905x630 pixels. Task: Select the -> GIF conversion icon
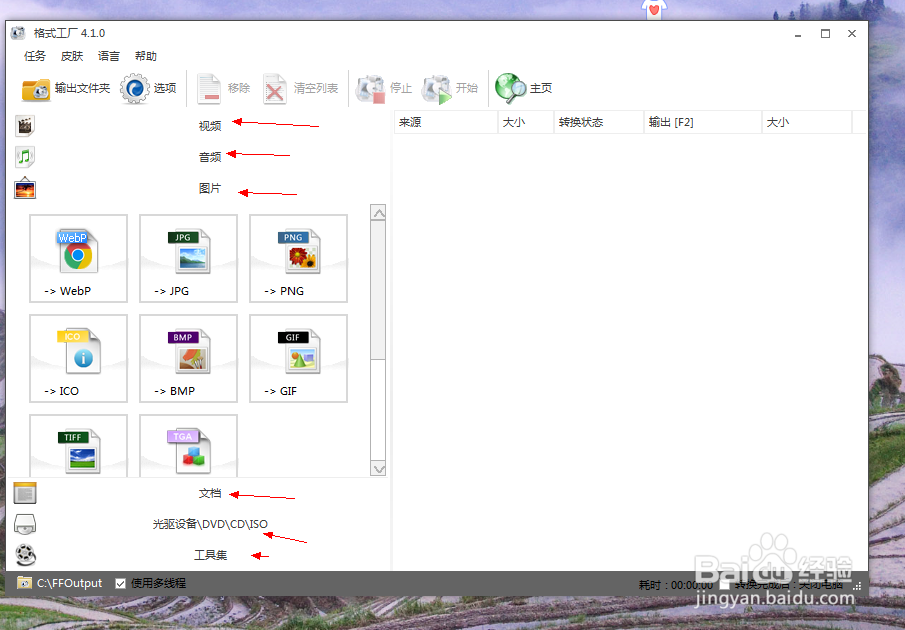tap(298, 358)
